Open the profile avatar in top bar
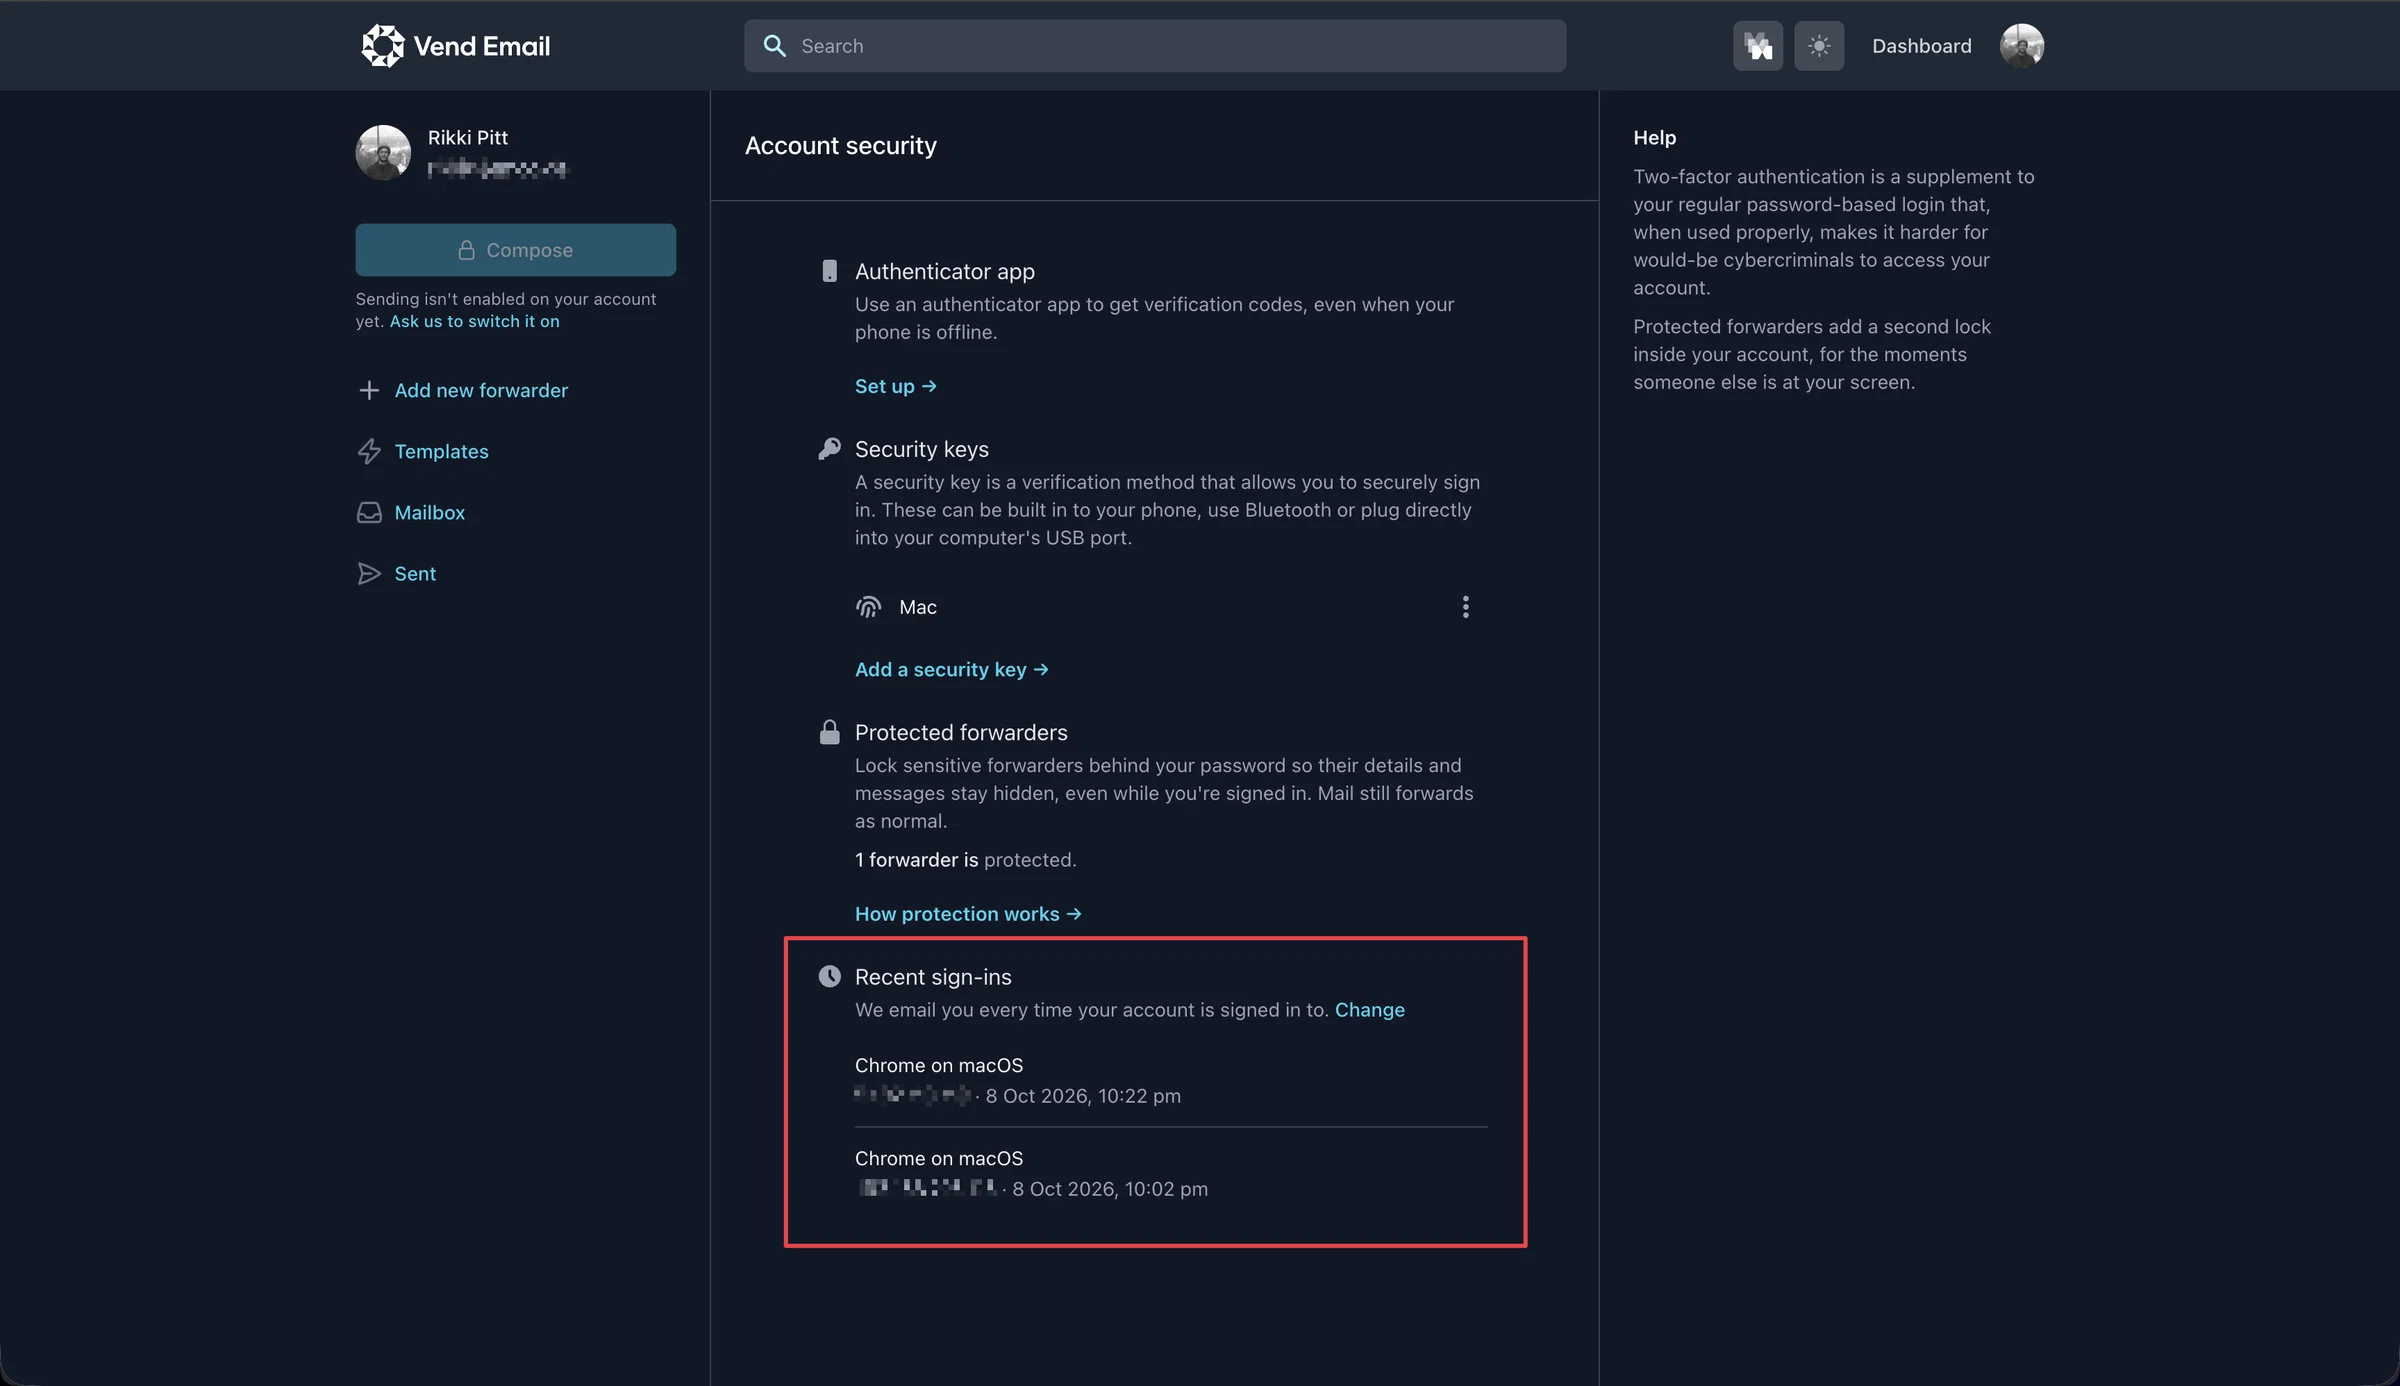Image resolution: width=2400 pixels, height=1386 pixels. tap(2021, 46)
